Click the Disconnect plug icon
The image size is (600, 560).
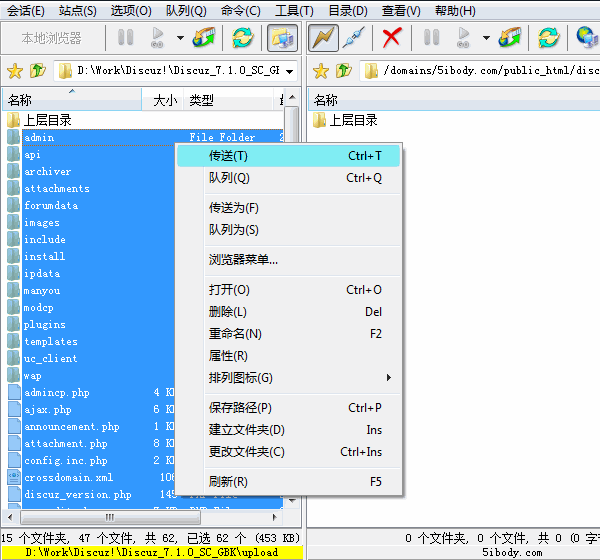tap(352, 39)
